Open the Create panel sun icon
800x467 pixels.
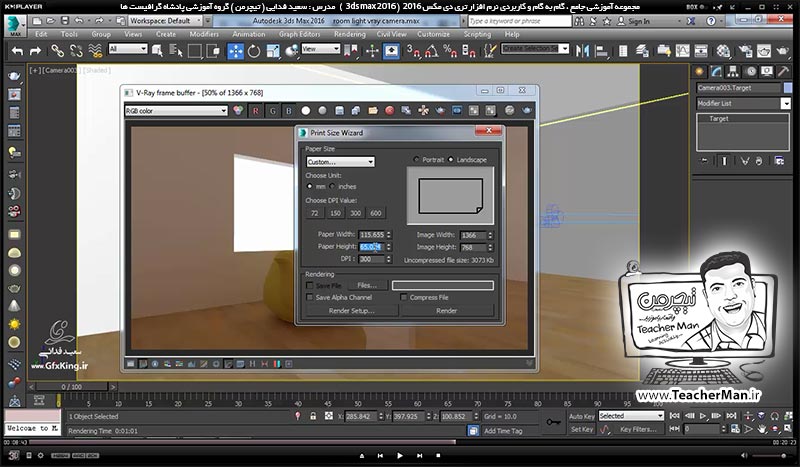699,71
